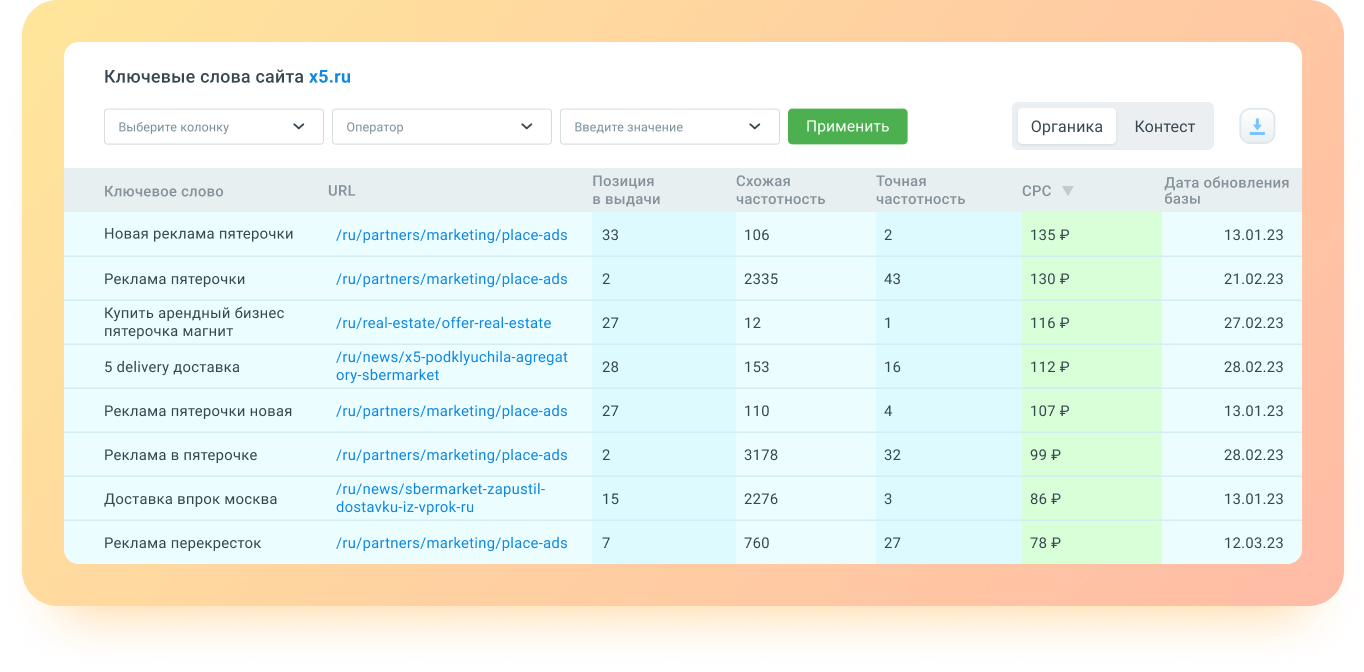This screenshot has height=672, width=1364.
Task: Open the sbermarket-zapustil-dostavku-iz-vprok-ru link
Action: coord(441,498)
